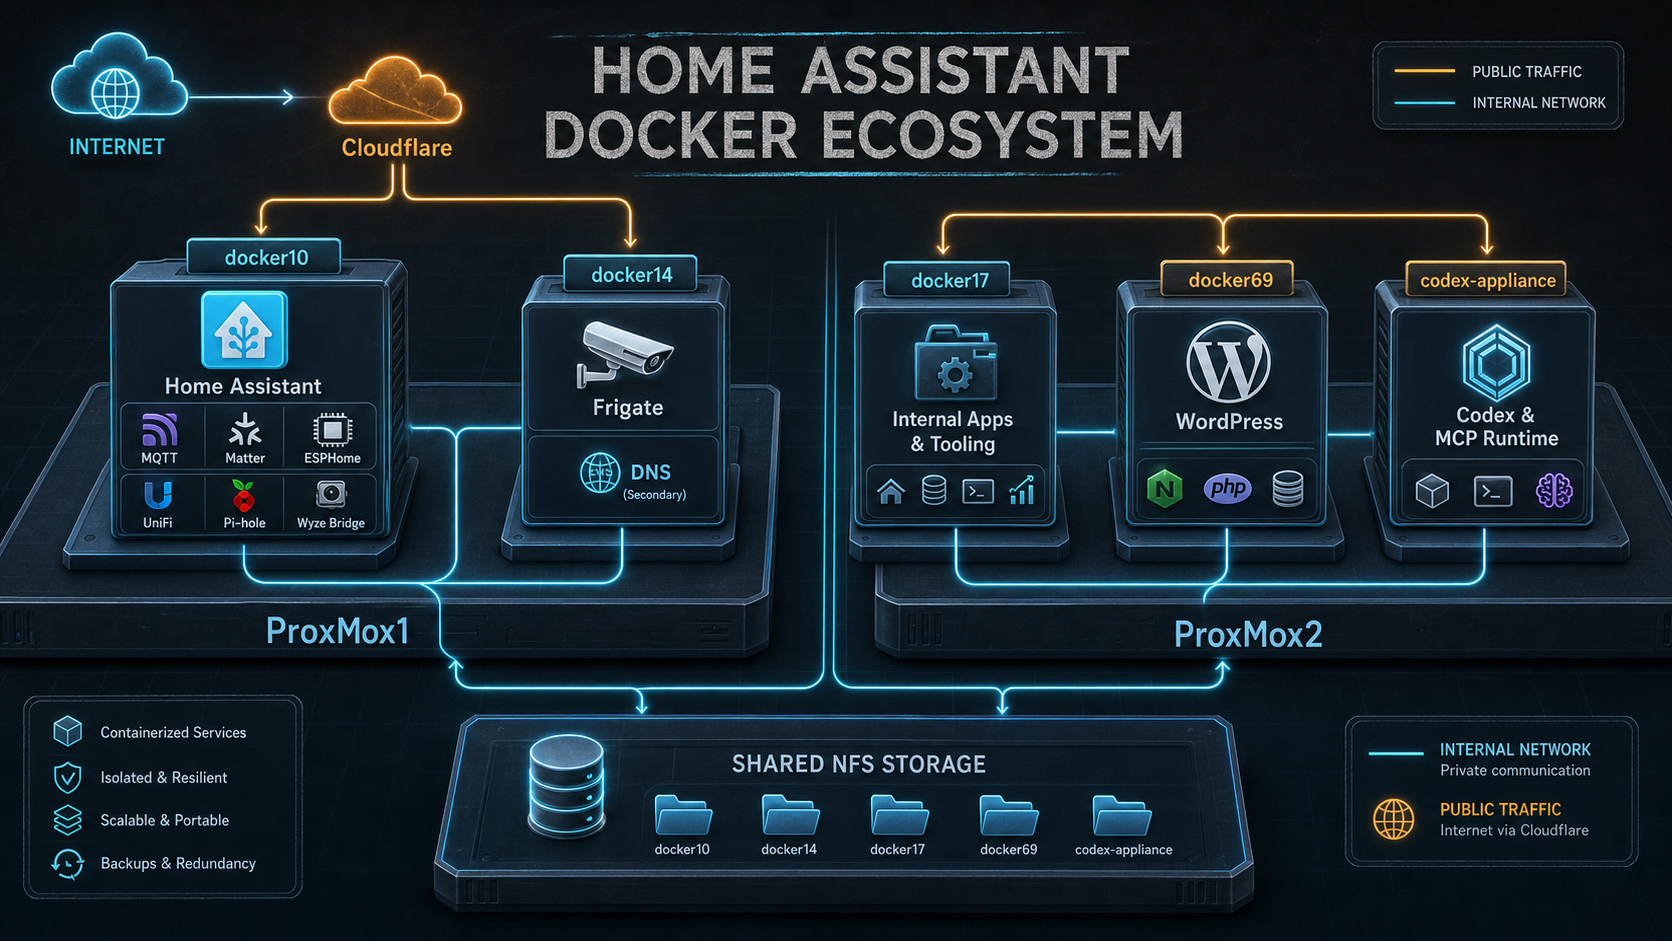The width and height of the screenshot is (1672, 941).
Task: Click the DNS globe icon in docker14
Action: (600, 473)
